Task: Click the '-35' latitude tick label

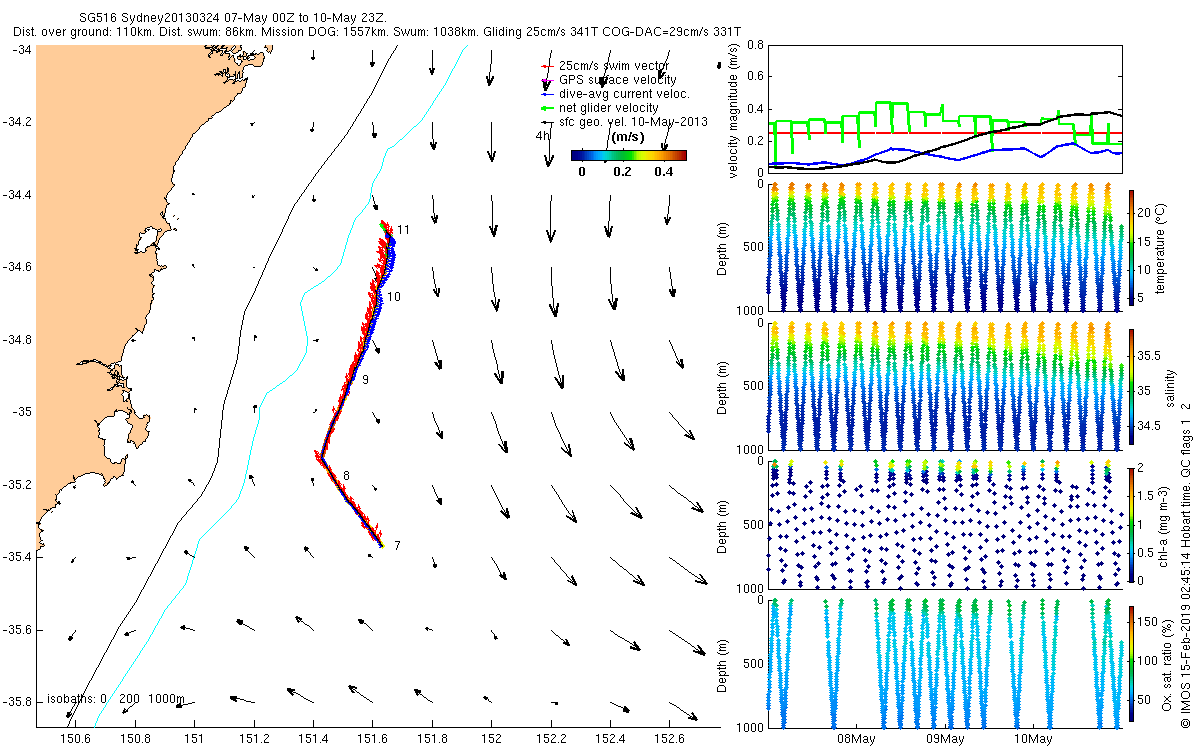Action: tap(22, 412)
